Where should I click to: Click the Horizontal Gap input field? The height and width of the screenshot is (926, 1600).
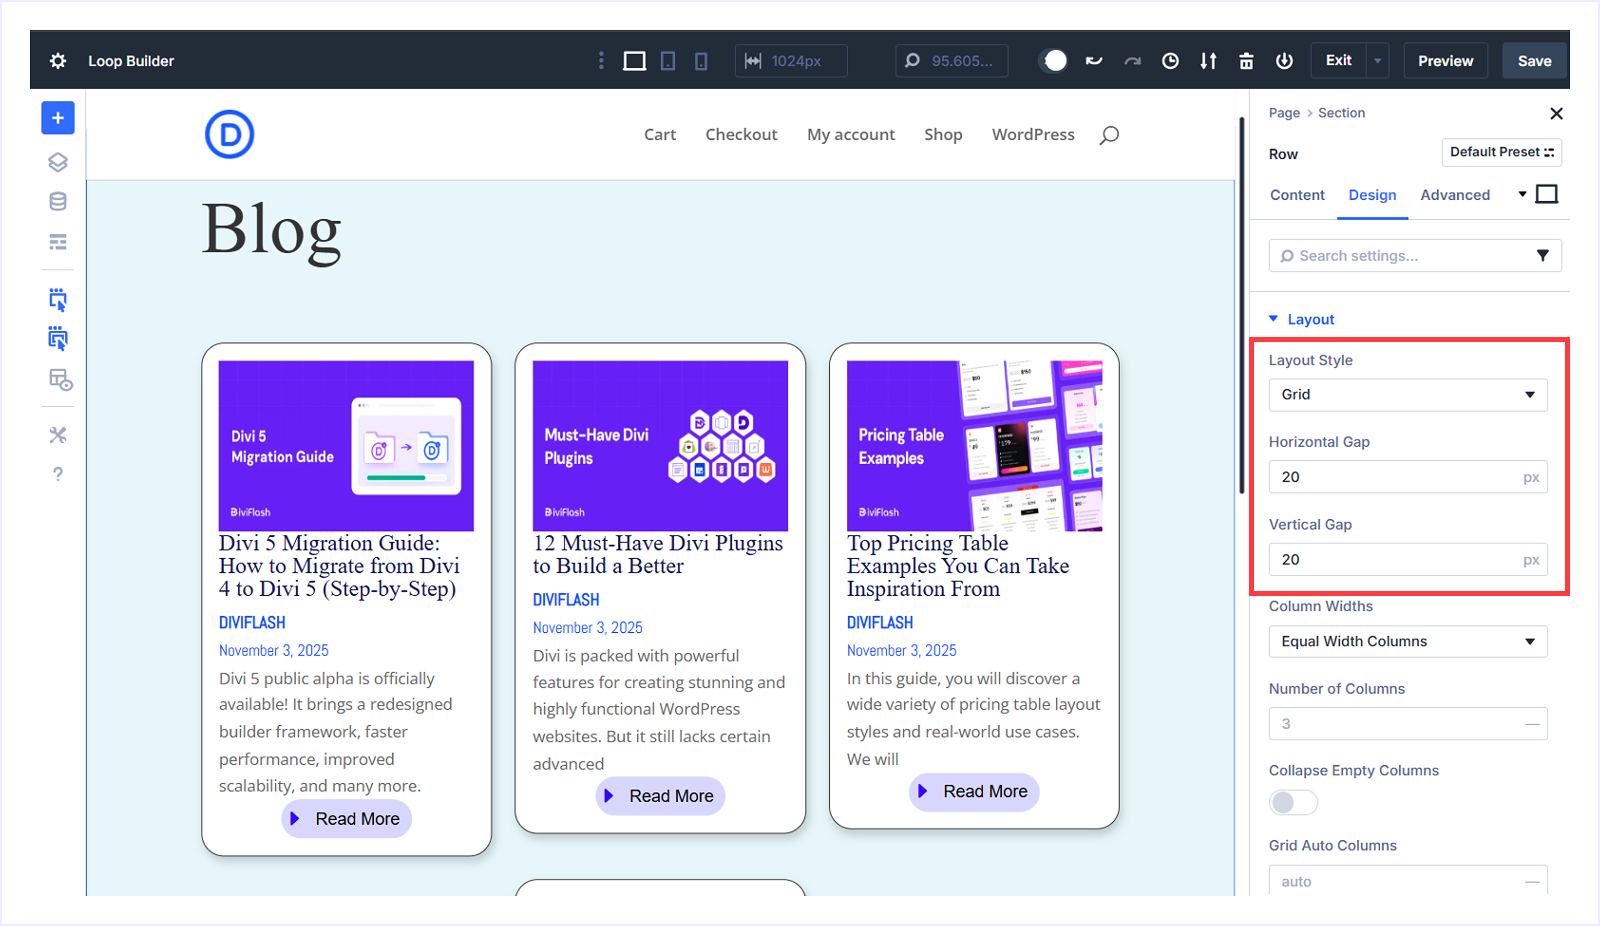tap(1395, 477)
